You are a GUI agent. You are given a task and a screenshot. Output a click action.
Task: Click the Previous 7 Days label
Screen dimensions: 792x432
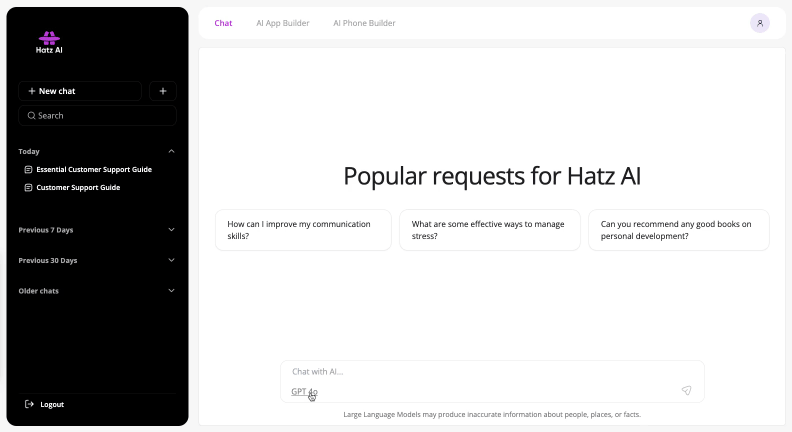point(46,230)
